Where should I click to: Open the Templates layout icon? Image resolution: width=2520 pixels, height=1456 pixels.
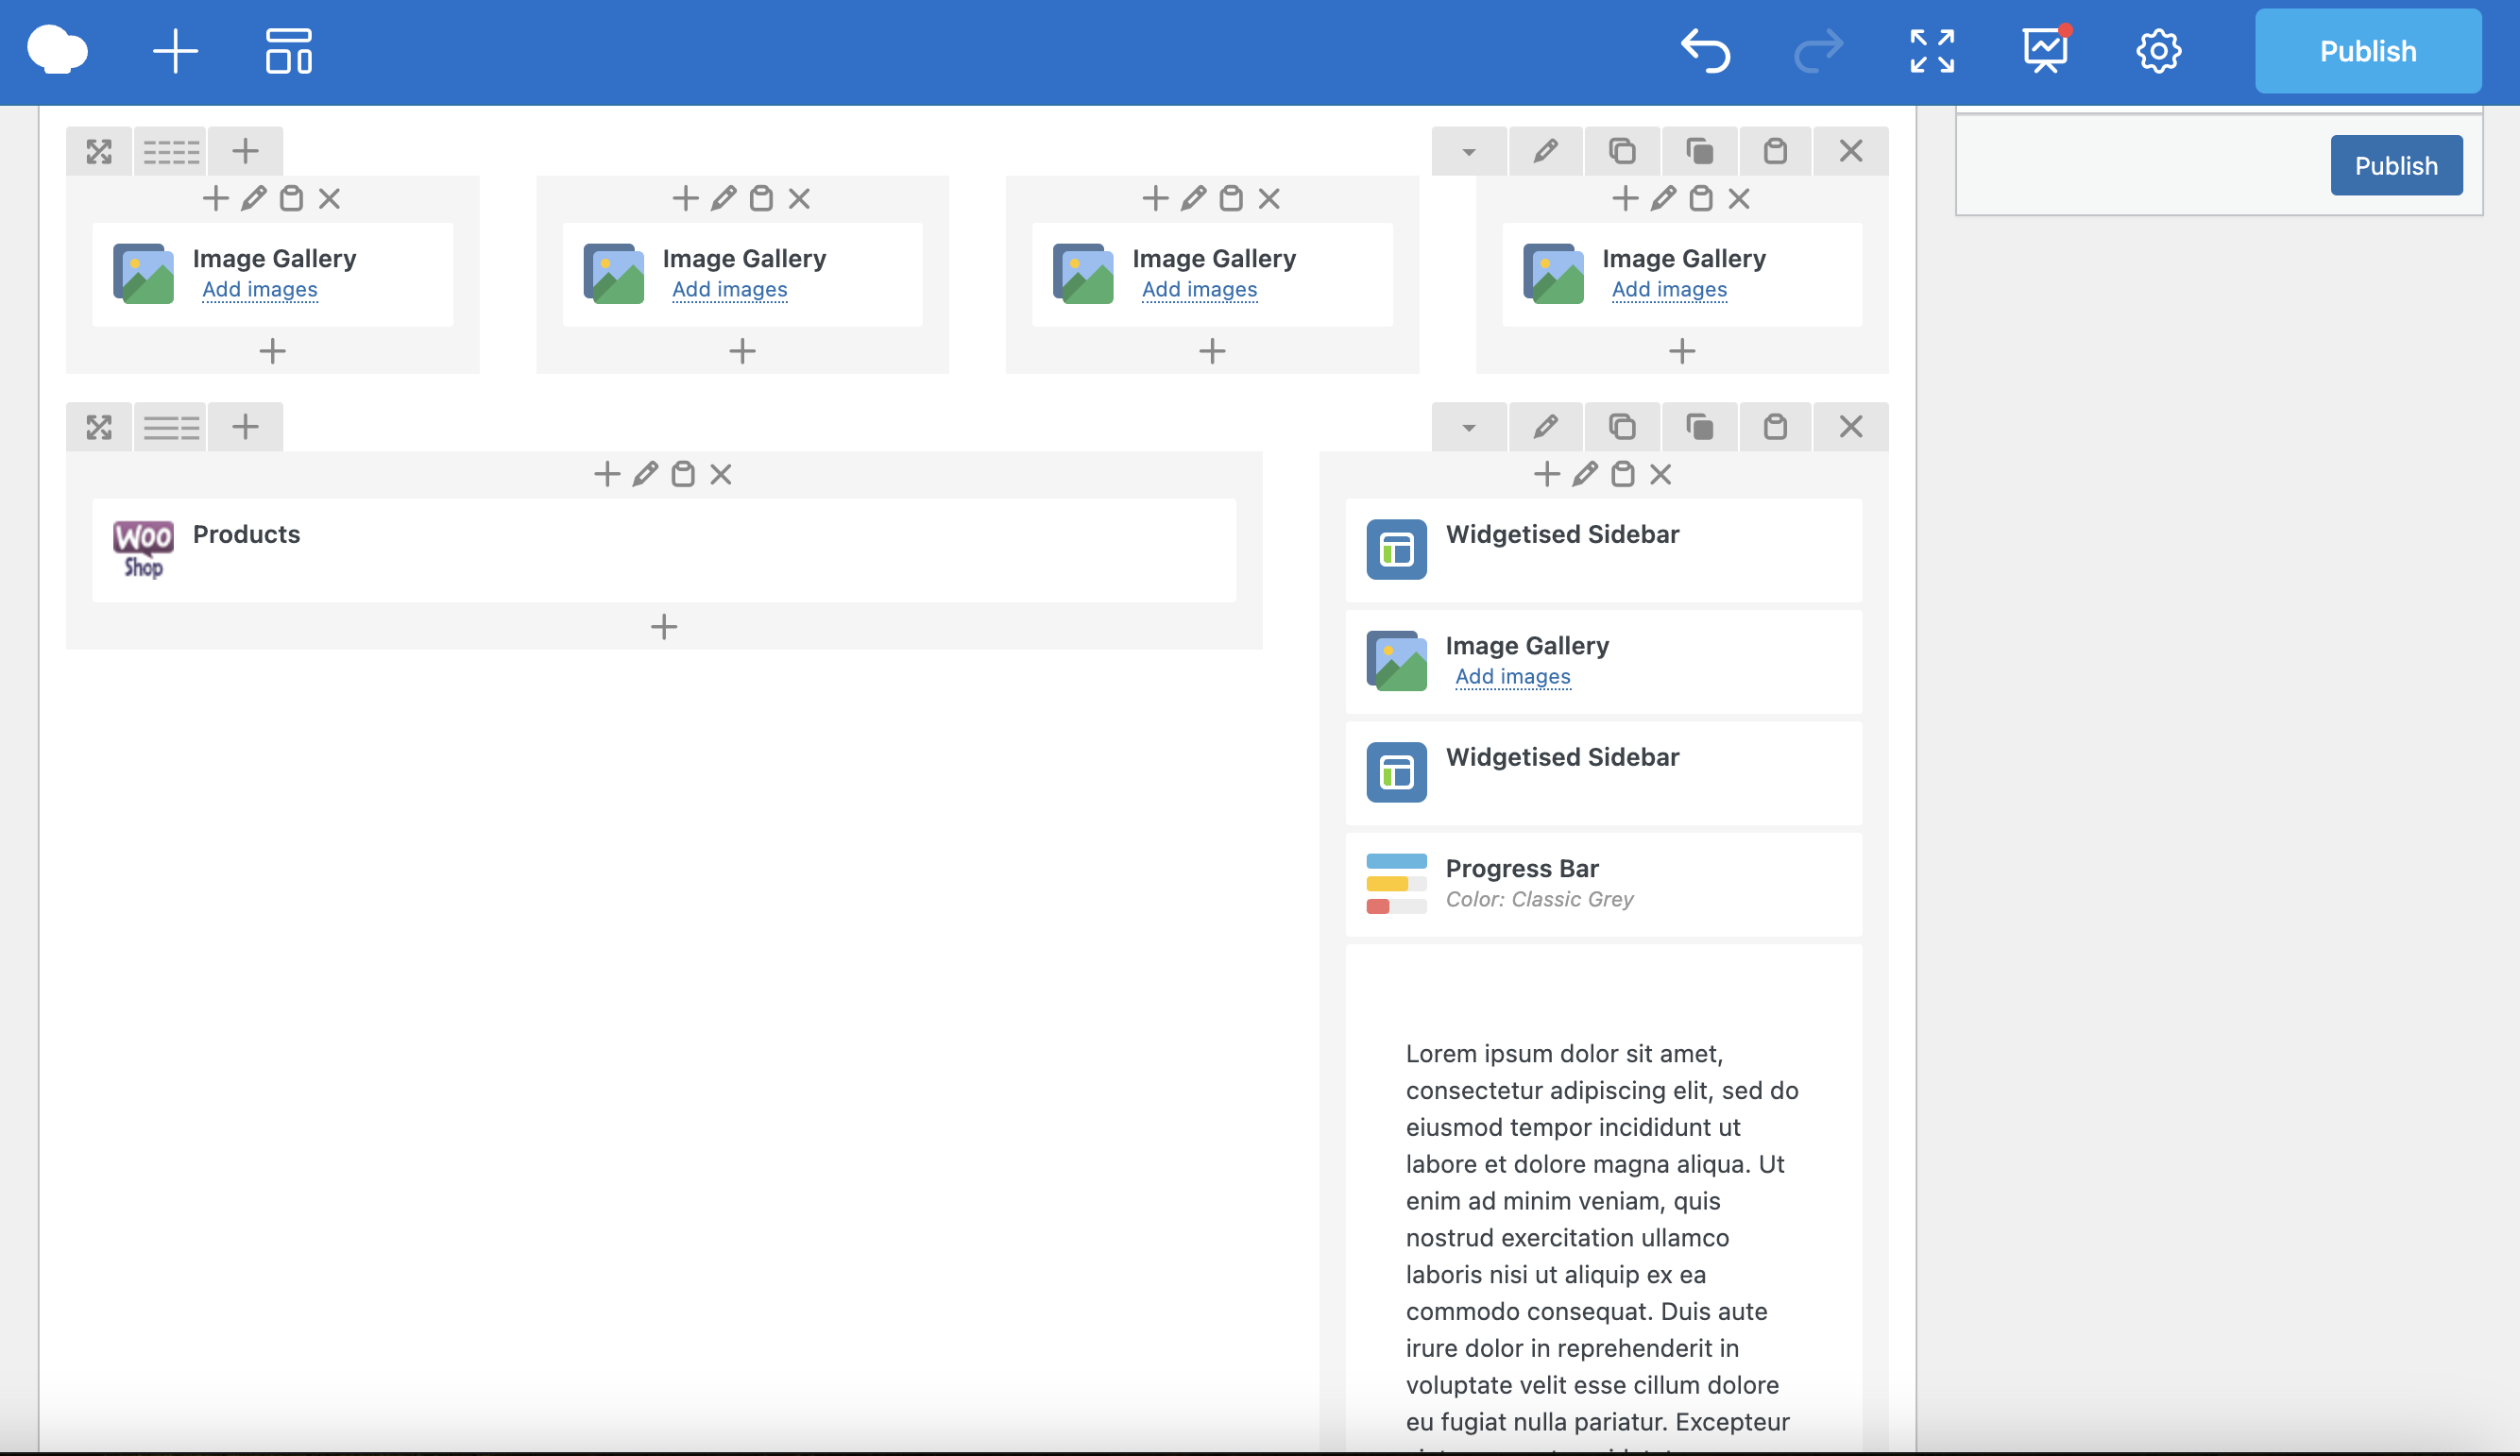288,50
